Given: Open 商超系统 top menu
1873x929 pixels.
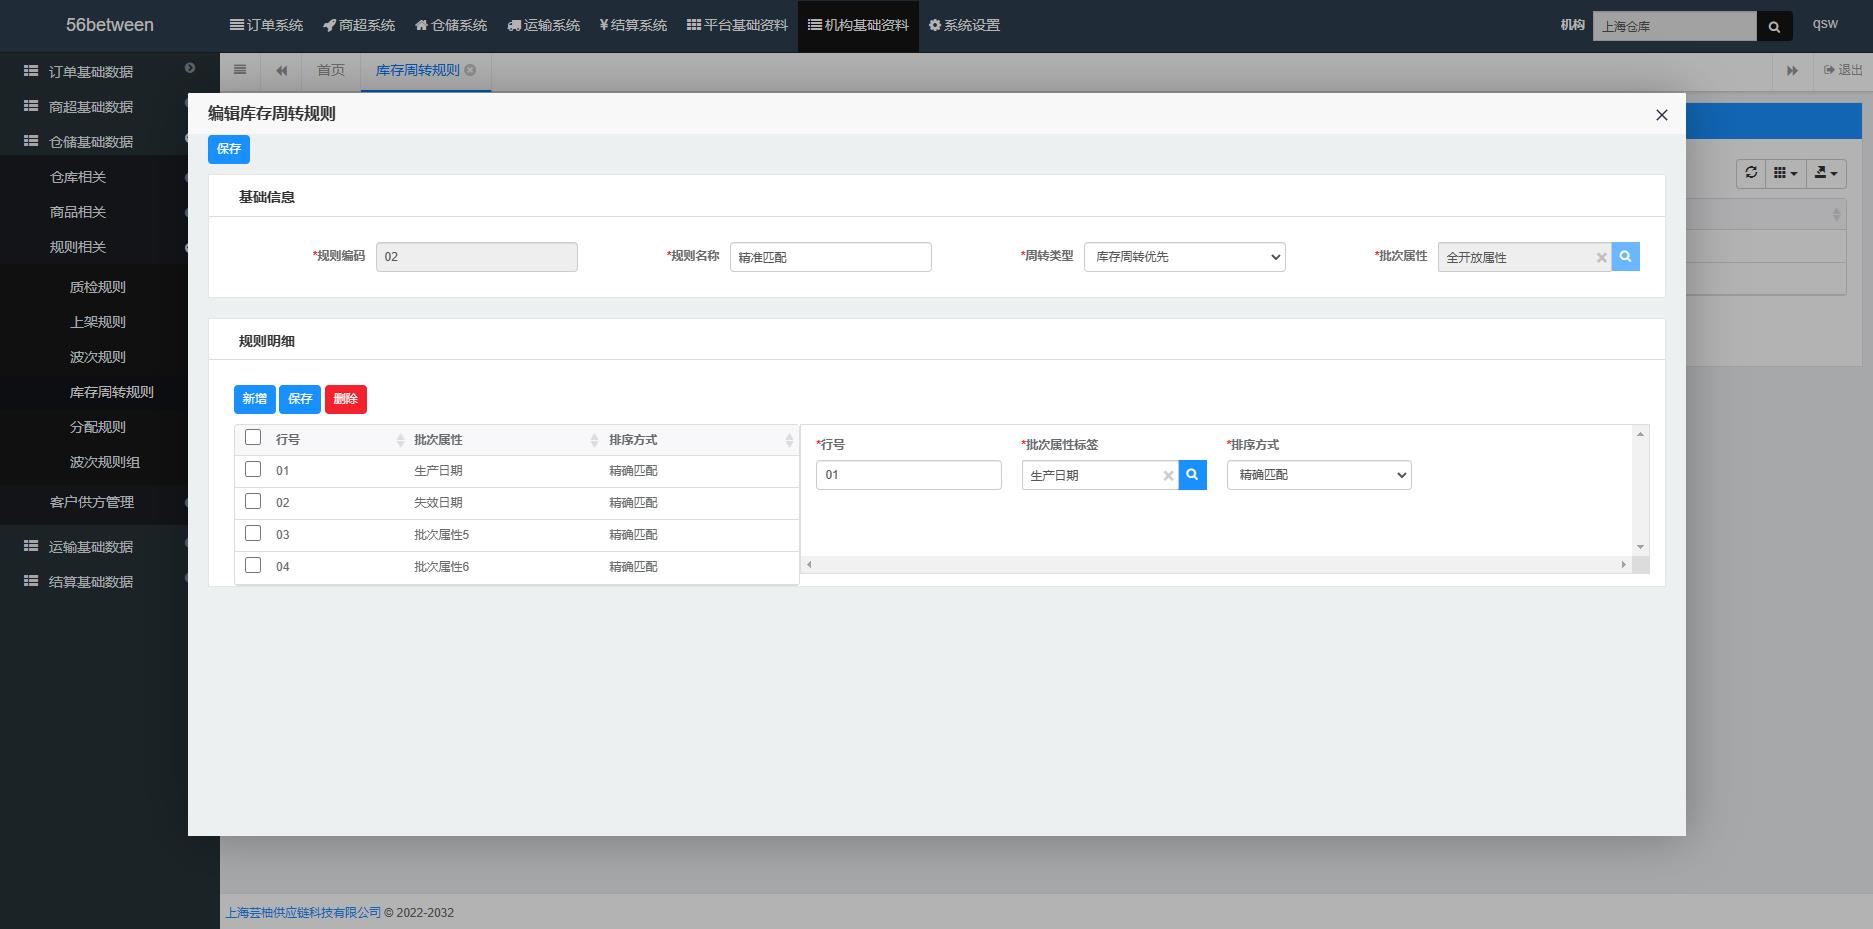Looking at the screenshot, I should coord(359,25).
